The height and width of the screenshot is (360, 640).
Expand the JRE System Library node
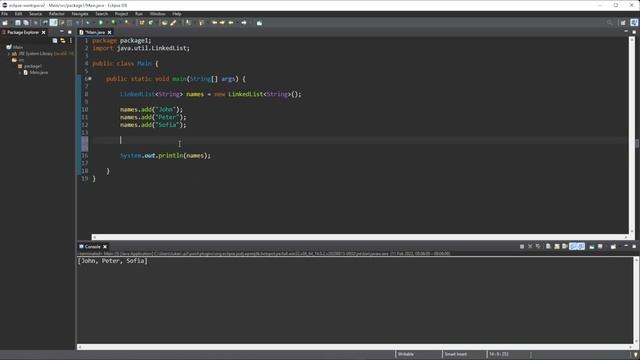point(9,53)
